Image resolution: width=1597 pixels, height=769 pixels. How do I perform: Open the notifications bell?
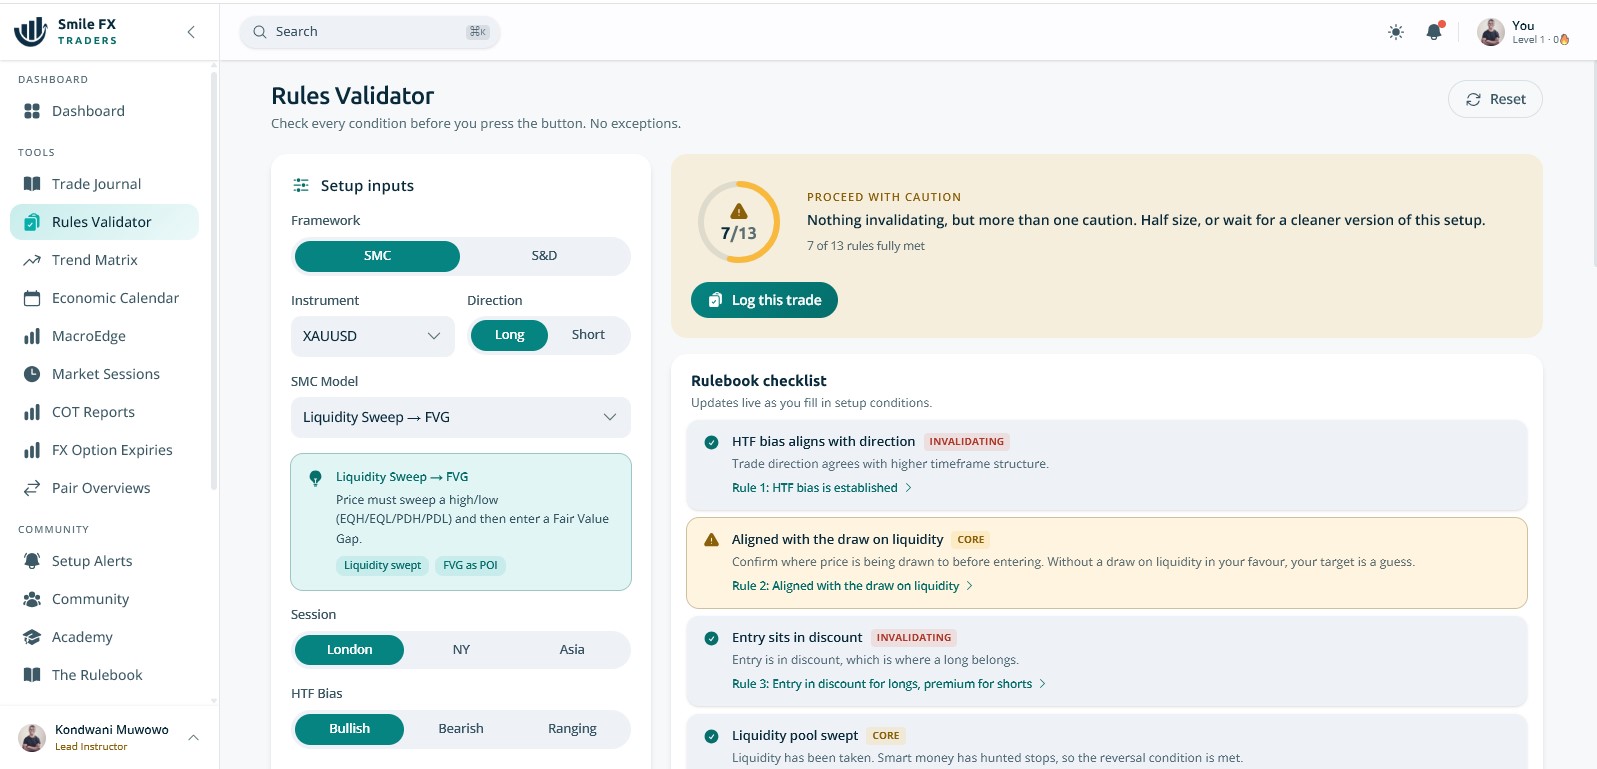coord(1434,31)
